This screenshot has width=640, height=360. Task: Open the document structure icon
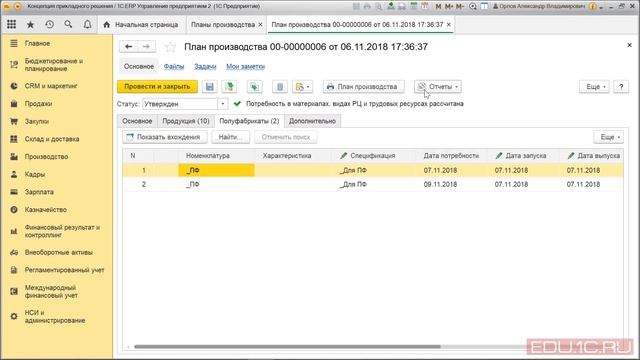tap(254, 87)
